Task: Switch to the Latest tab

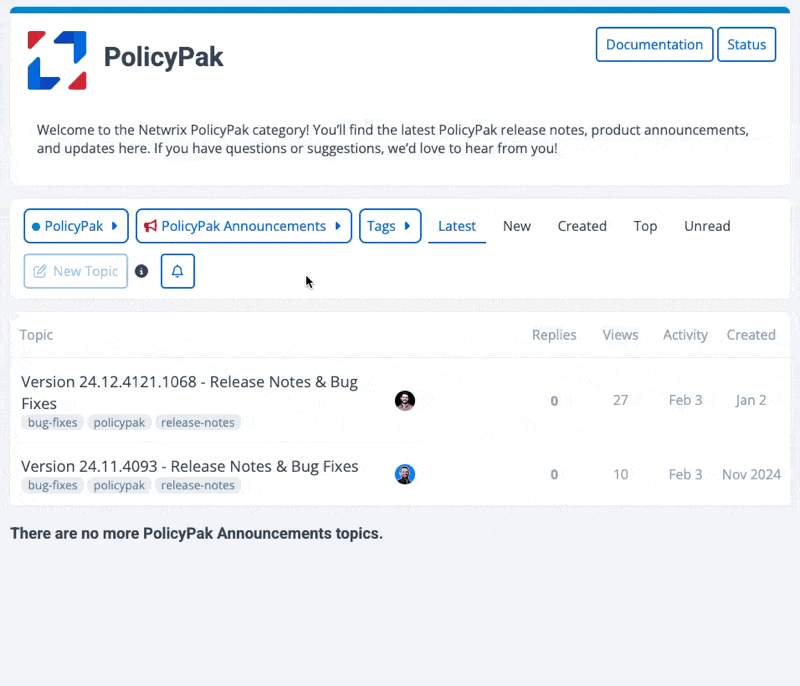Action: (457, 226)
